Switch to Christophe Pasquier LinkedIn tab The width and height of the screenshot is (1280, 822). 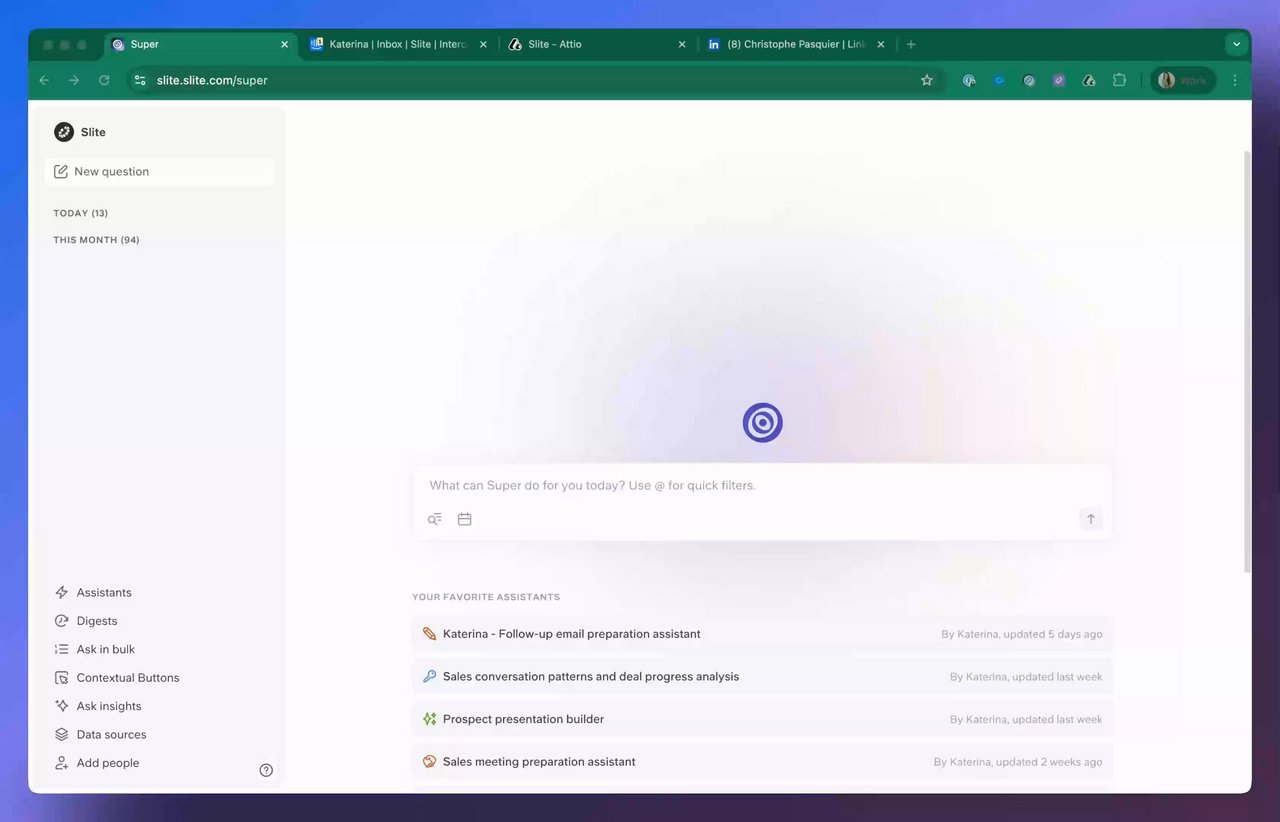[796, 45]
